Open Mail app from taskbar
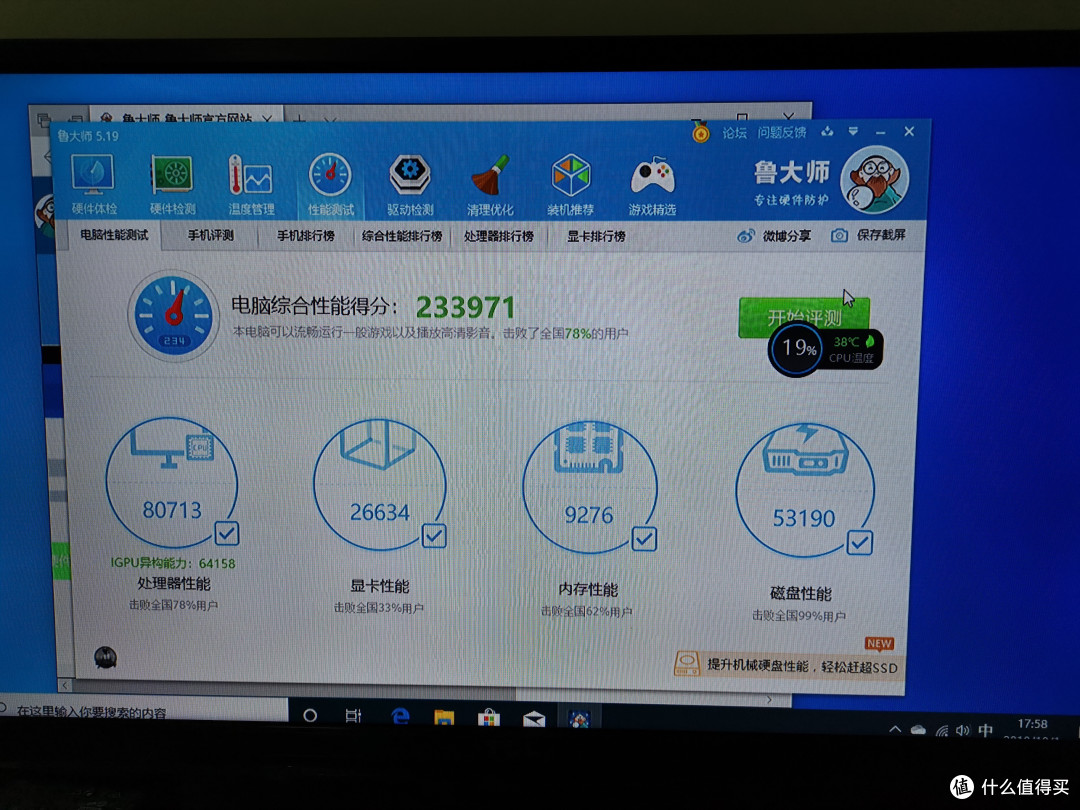Screen dimensions: 1080x810 tap(534, 720)
